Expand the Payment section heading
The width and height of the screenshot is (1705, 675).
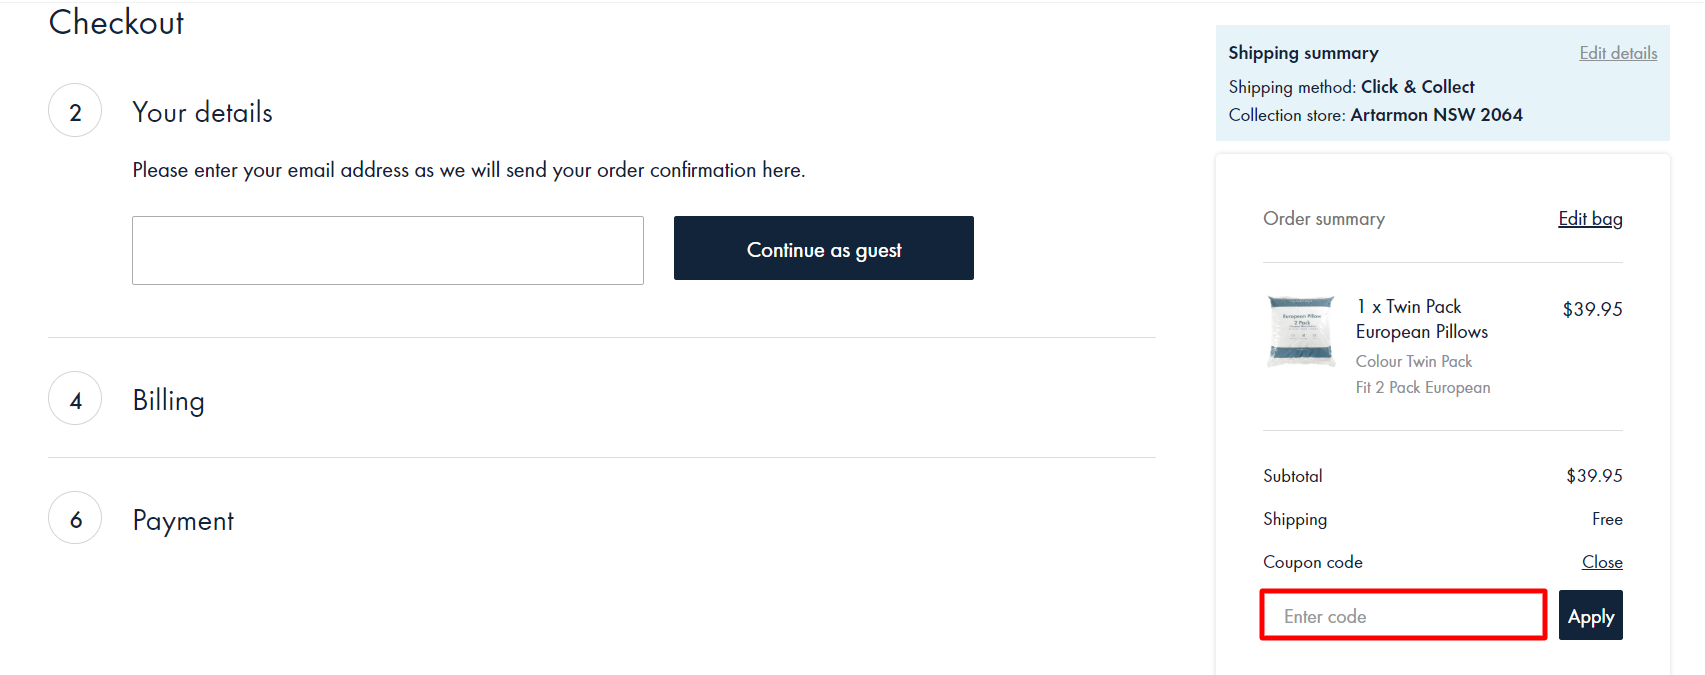tap(183, 520)
